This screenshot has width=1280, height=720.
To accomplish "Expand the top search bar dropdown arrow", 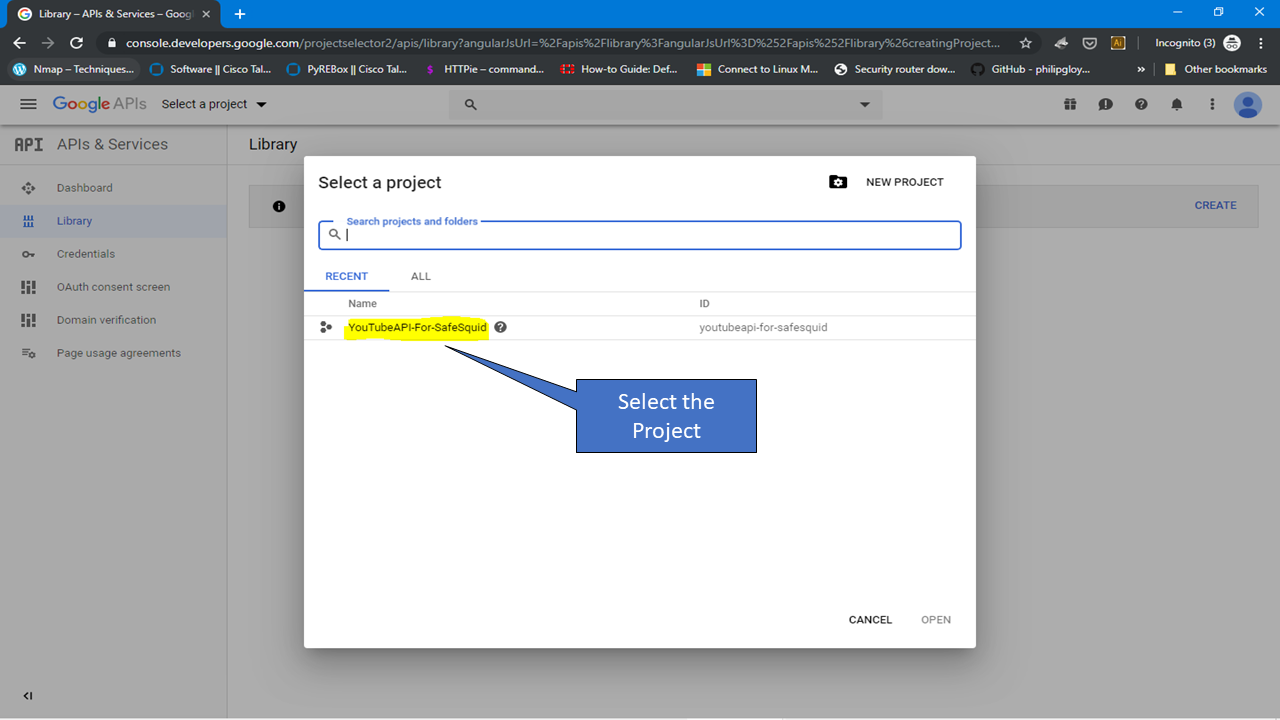I will 865,105.
